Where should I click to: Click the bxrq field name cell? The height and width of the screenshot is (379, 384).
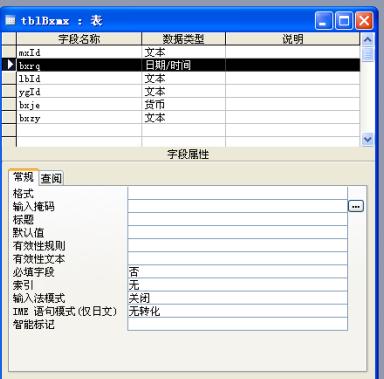[79, 65]
